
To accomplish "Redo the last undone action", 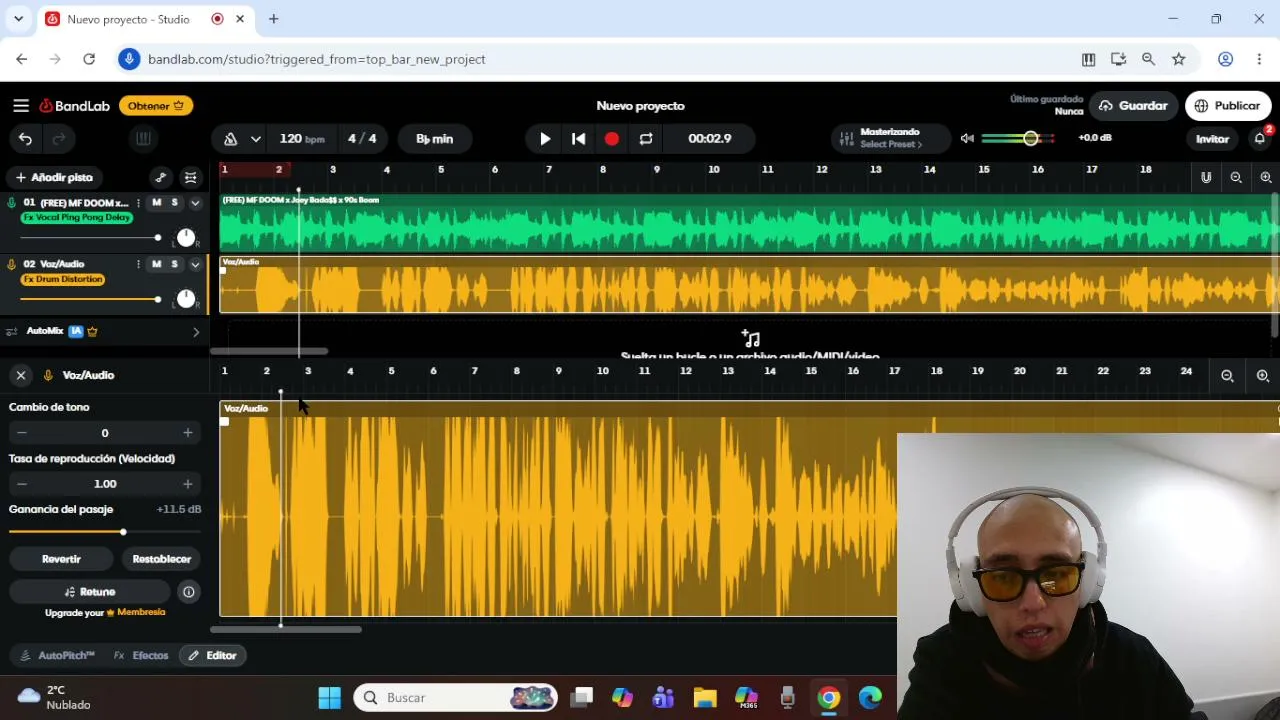I will [59, 139].
